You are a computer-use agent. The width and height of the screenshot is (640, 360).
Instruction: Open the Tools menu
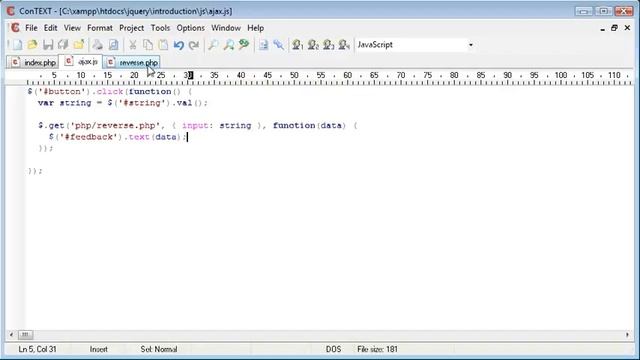click(160, 28)
